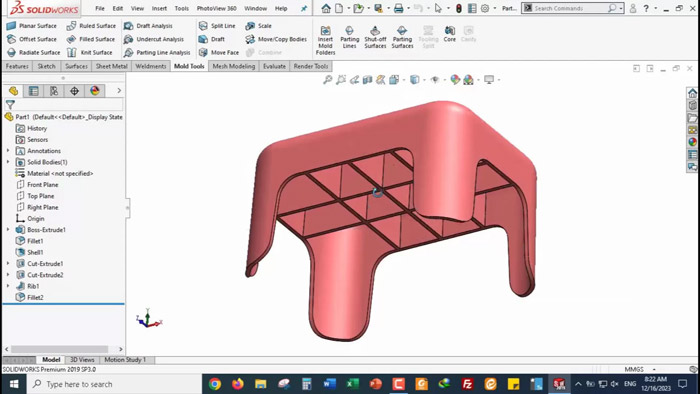The image size is (700, 394).
Task: Open the Parting Lines tool
Action: tap(350, 37)
